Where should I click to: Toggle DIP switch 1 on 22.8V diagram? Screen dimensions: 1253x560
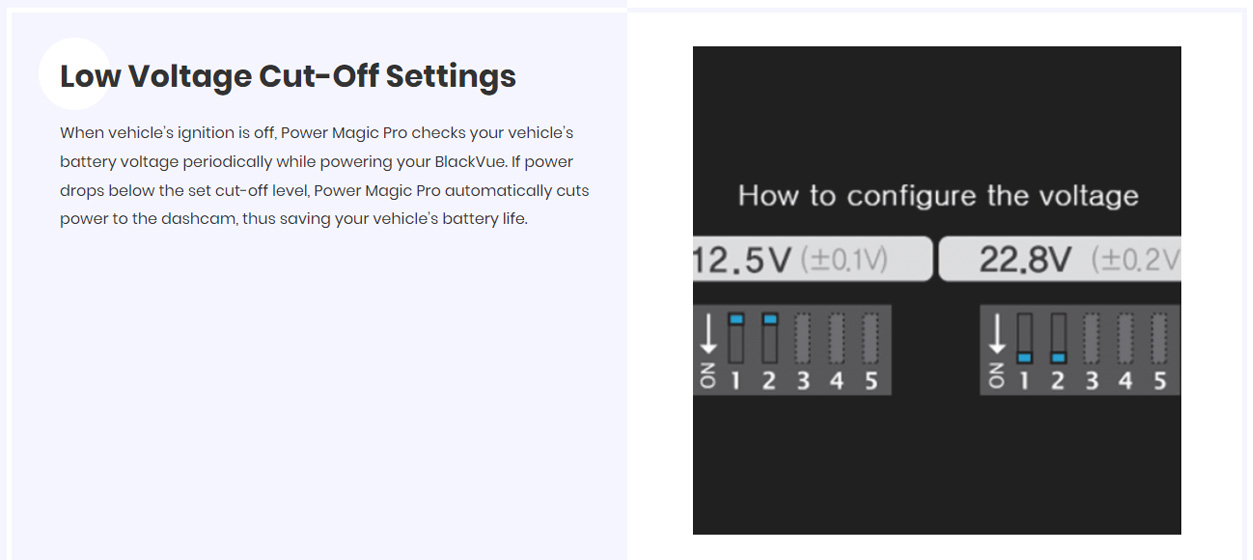[1024, 338]
